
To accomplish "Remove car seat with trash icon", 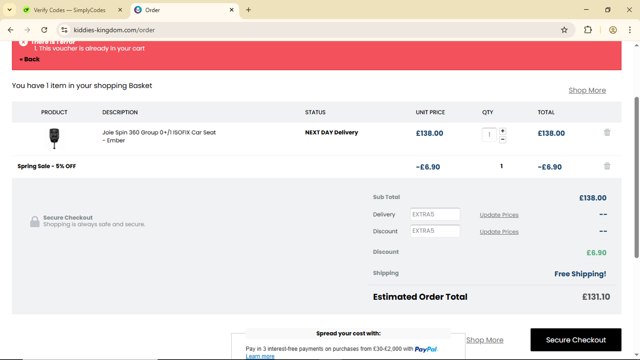I will 607,133.
